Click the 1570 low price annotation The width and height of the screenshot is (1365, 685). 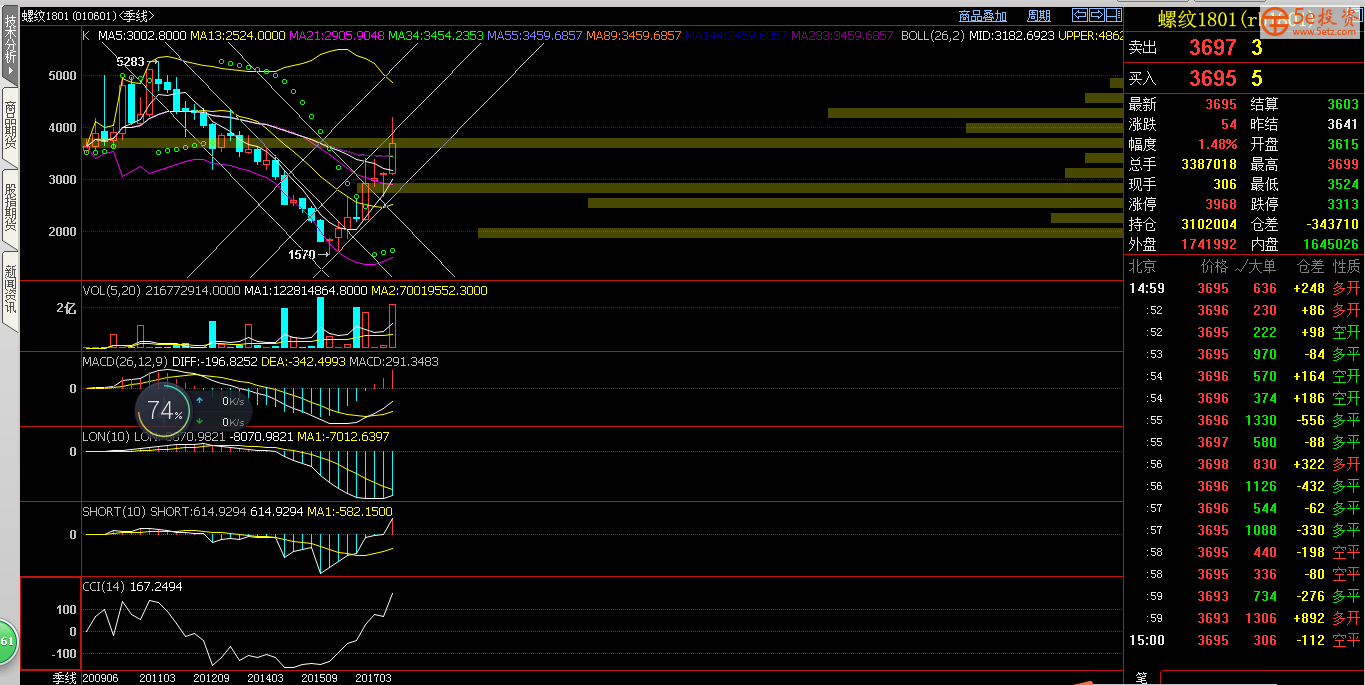[302, 254]
